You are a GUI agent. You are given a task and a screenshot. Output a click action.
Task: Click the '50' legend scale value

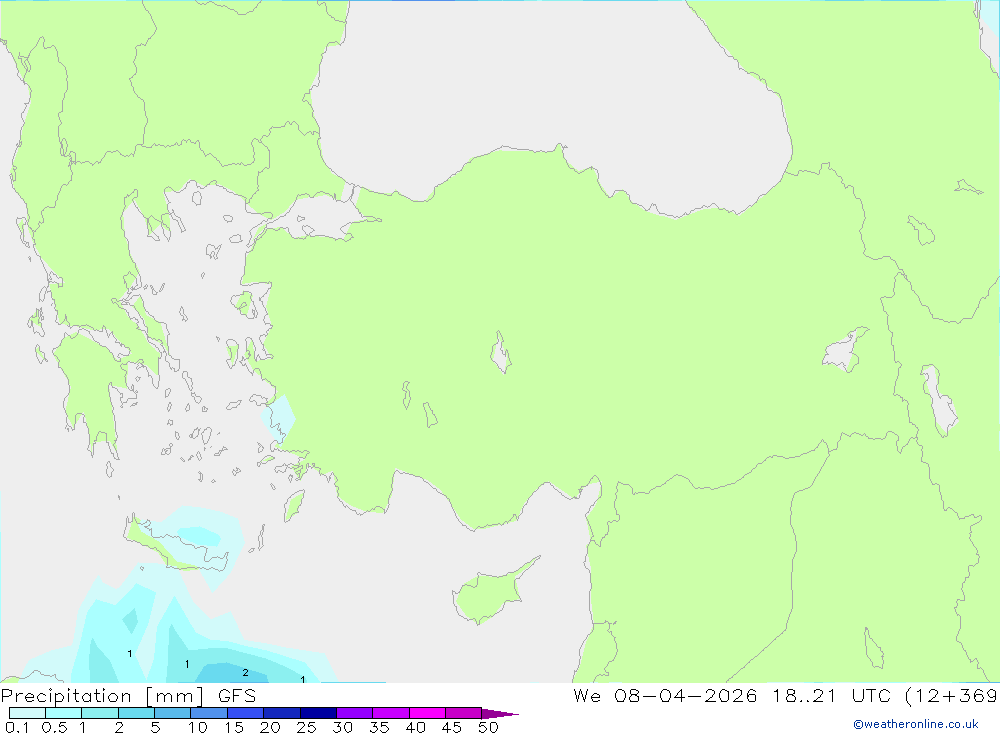pyautogui.click(x=488, y=727)
